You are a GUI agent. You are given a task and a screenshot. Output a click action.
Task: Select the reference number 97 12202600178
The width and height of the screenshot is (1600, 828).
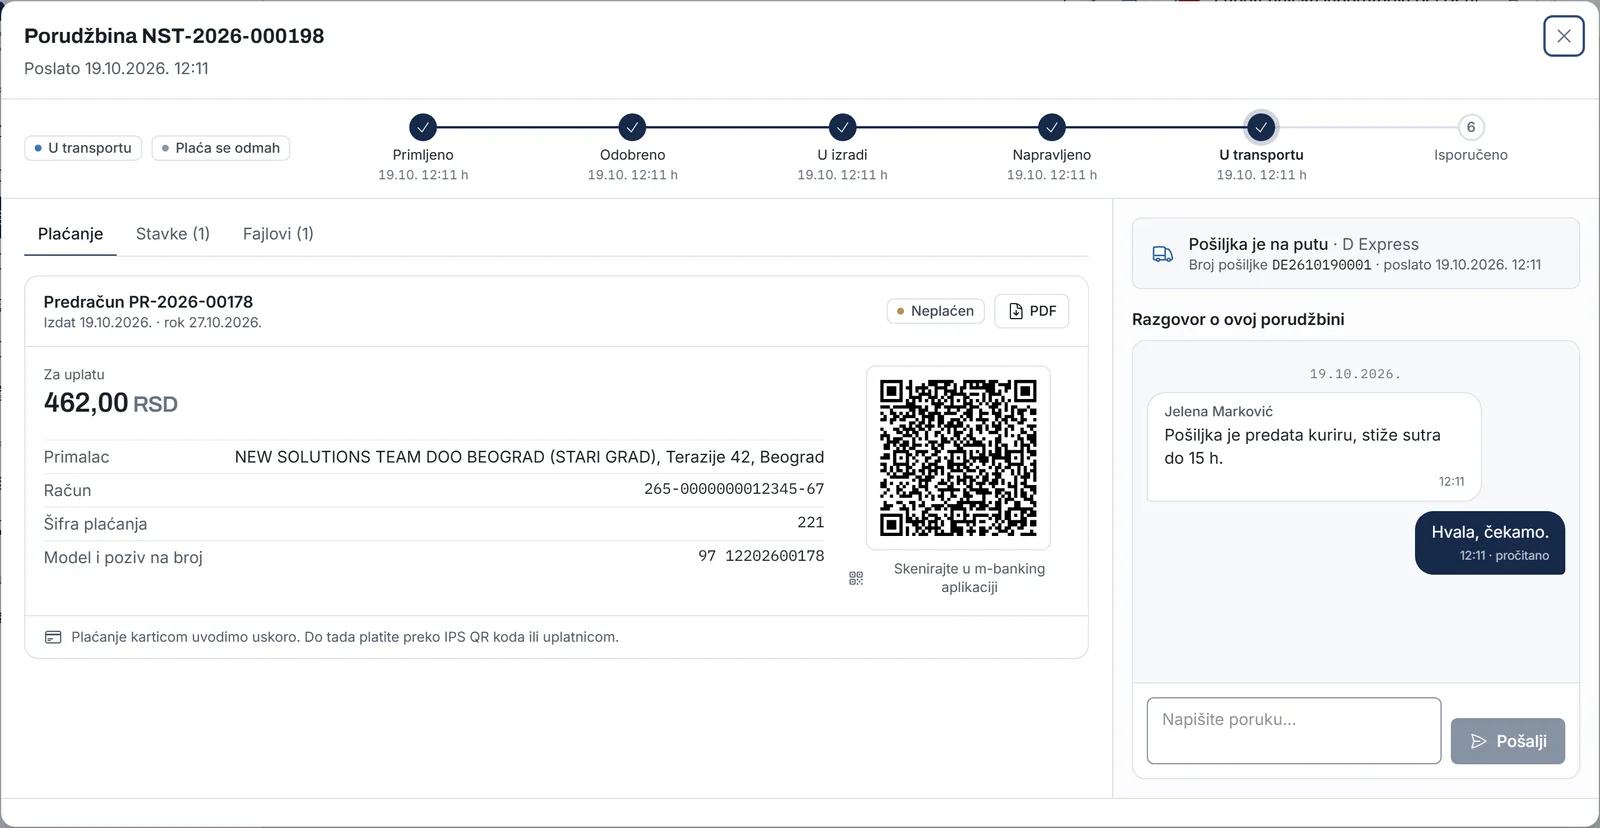761,556
